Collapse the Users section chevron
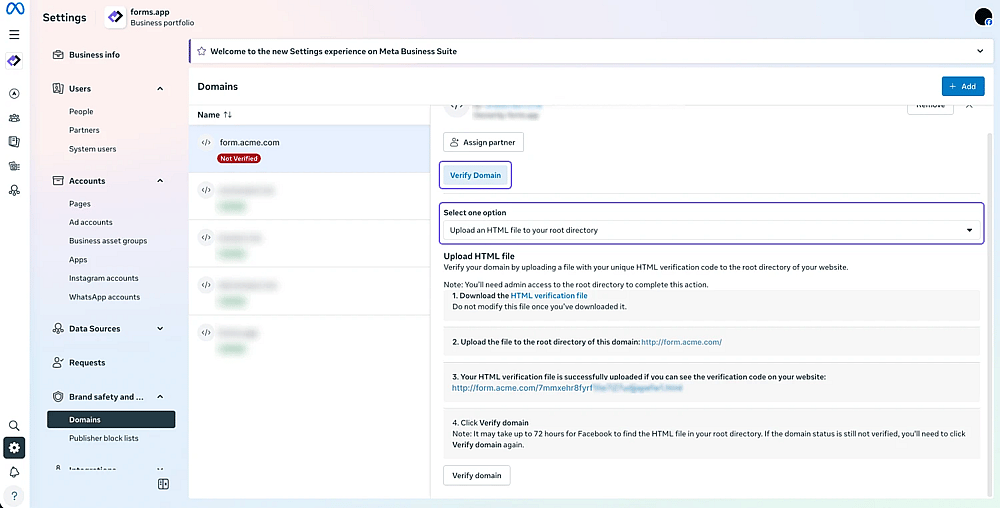Screen dimensions: 1000x508 (x=160, y=89)
